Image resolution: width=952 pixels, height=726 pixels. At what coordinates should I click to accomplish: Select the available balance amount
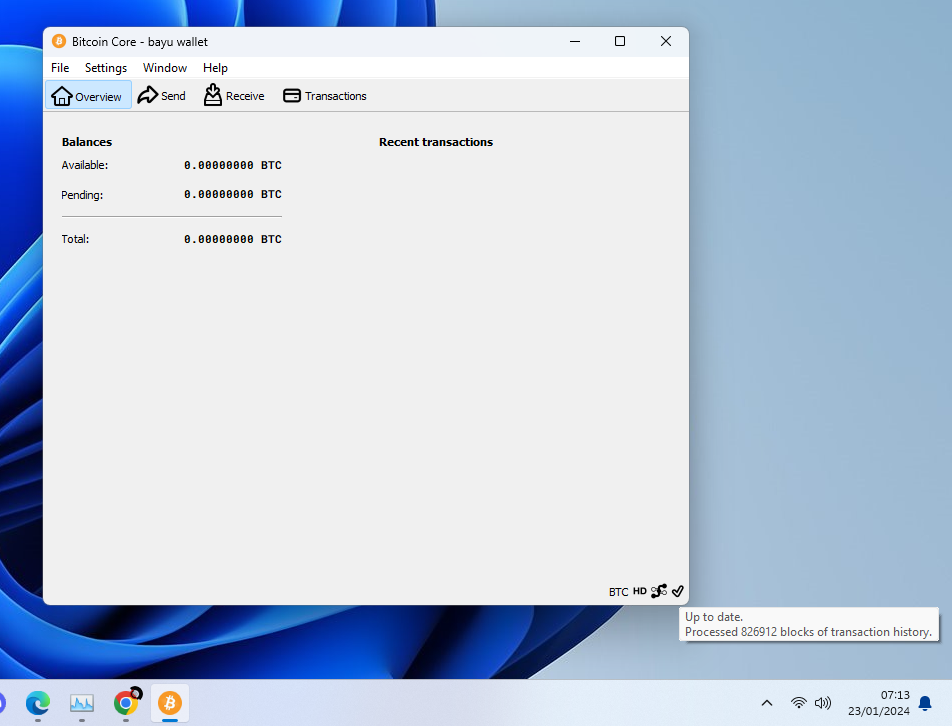[233, 165]
